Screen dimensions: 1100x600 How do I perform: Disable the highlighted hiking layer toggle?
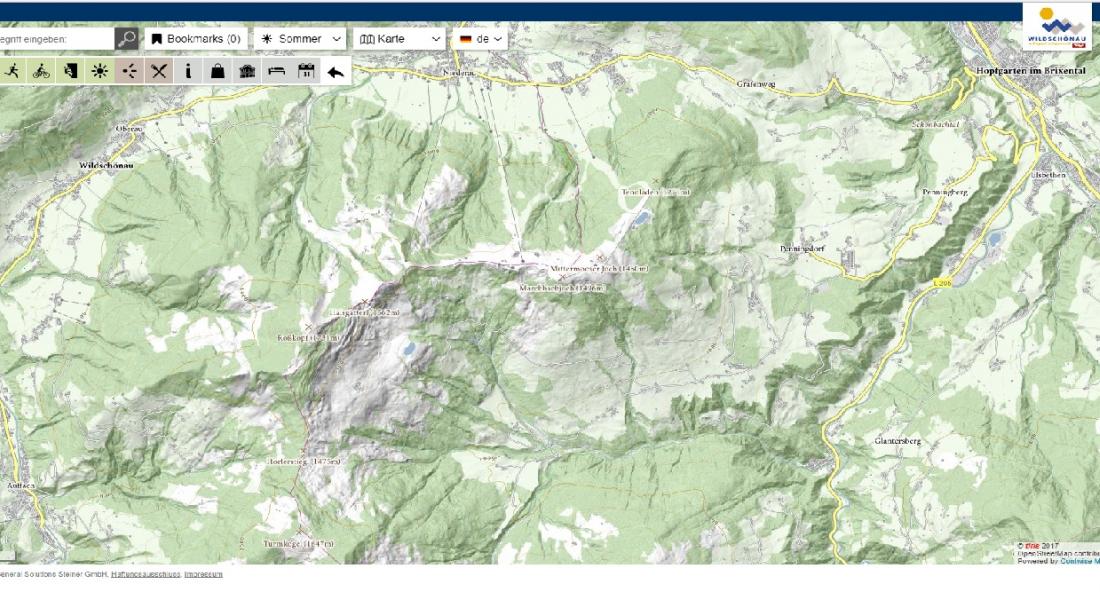[x=15, y=70]
